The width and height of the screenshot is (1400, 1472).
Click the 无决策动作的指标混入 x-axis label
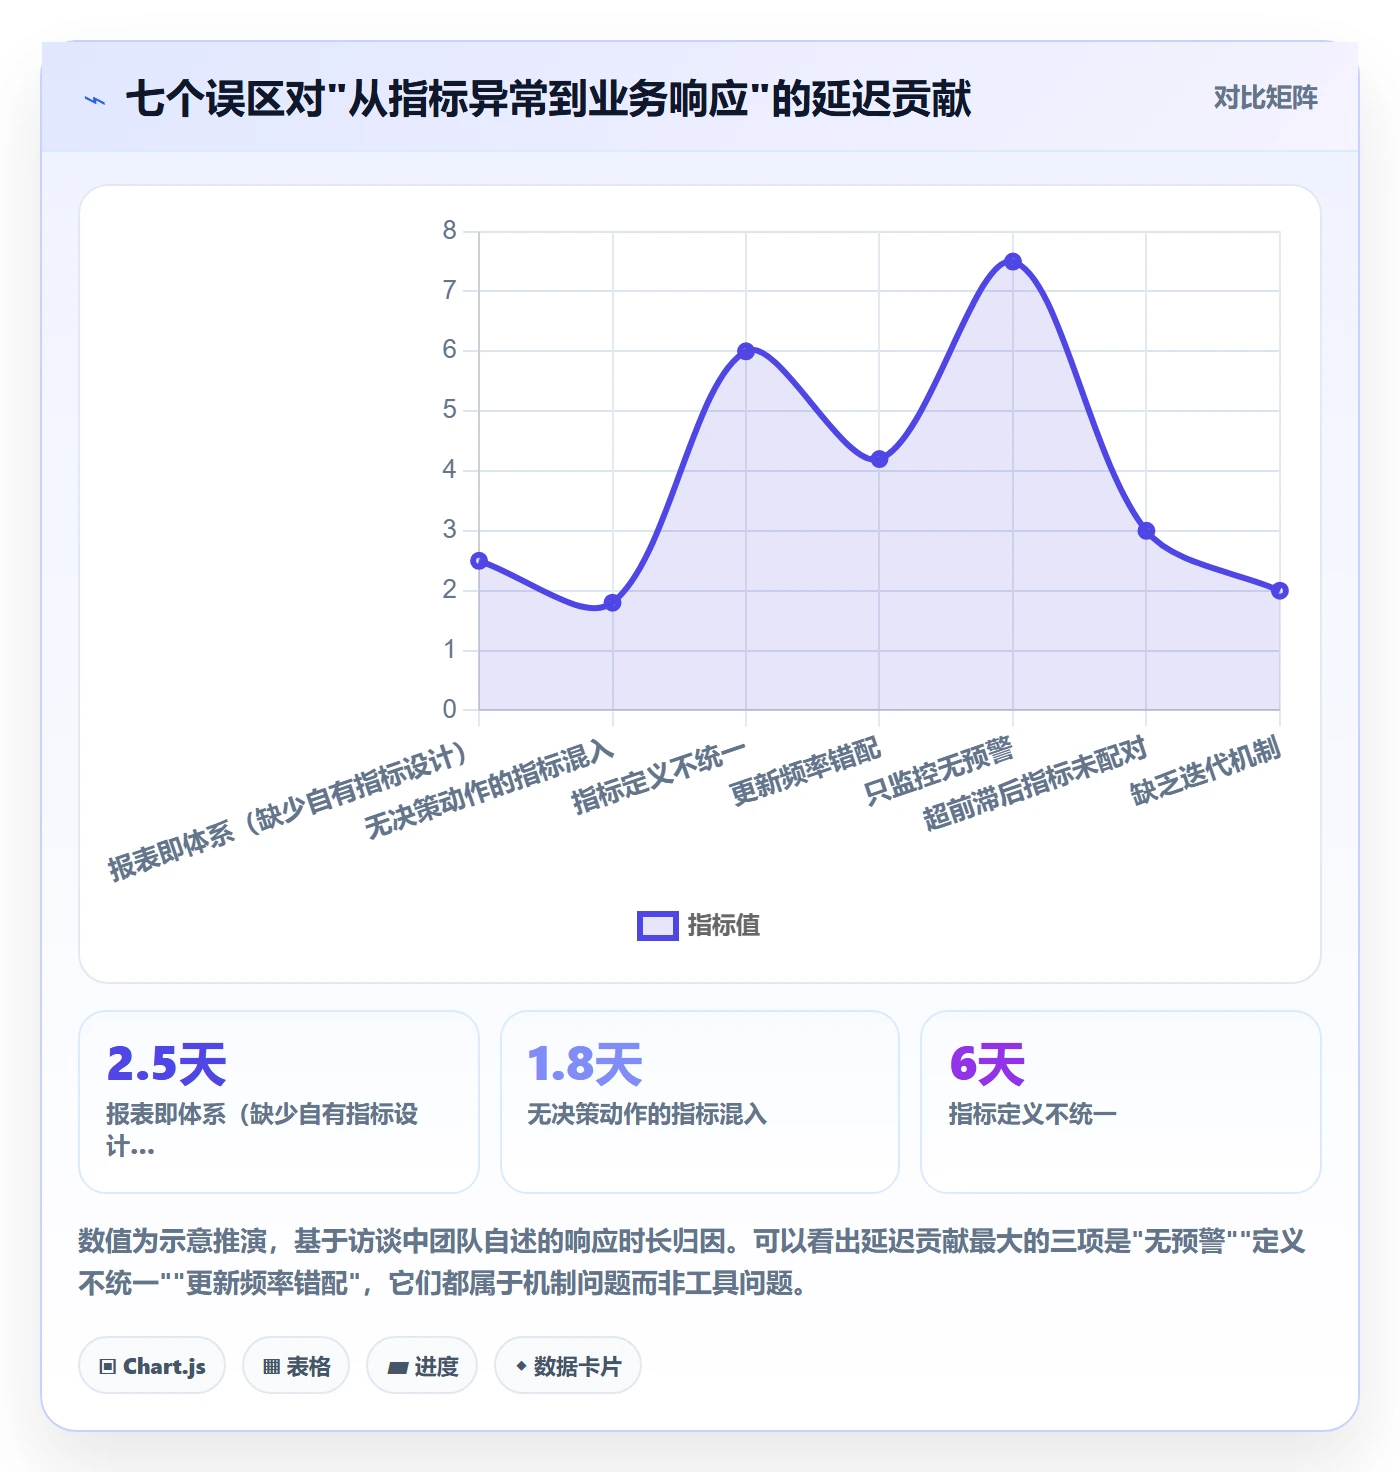(488, 789)
